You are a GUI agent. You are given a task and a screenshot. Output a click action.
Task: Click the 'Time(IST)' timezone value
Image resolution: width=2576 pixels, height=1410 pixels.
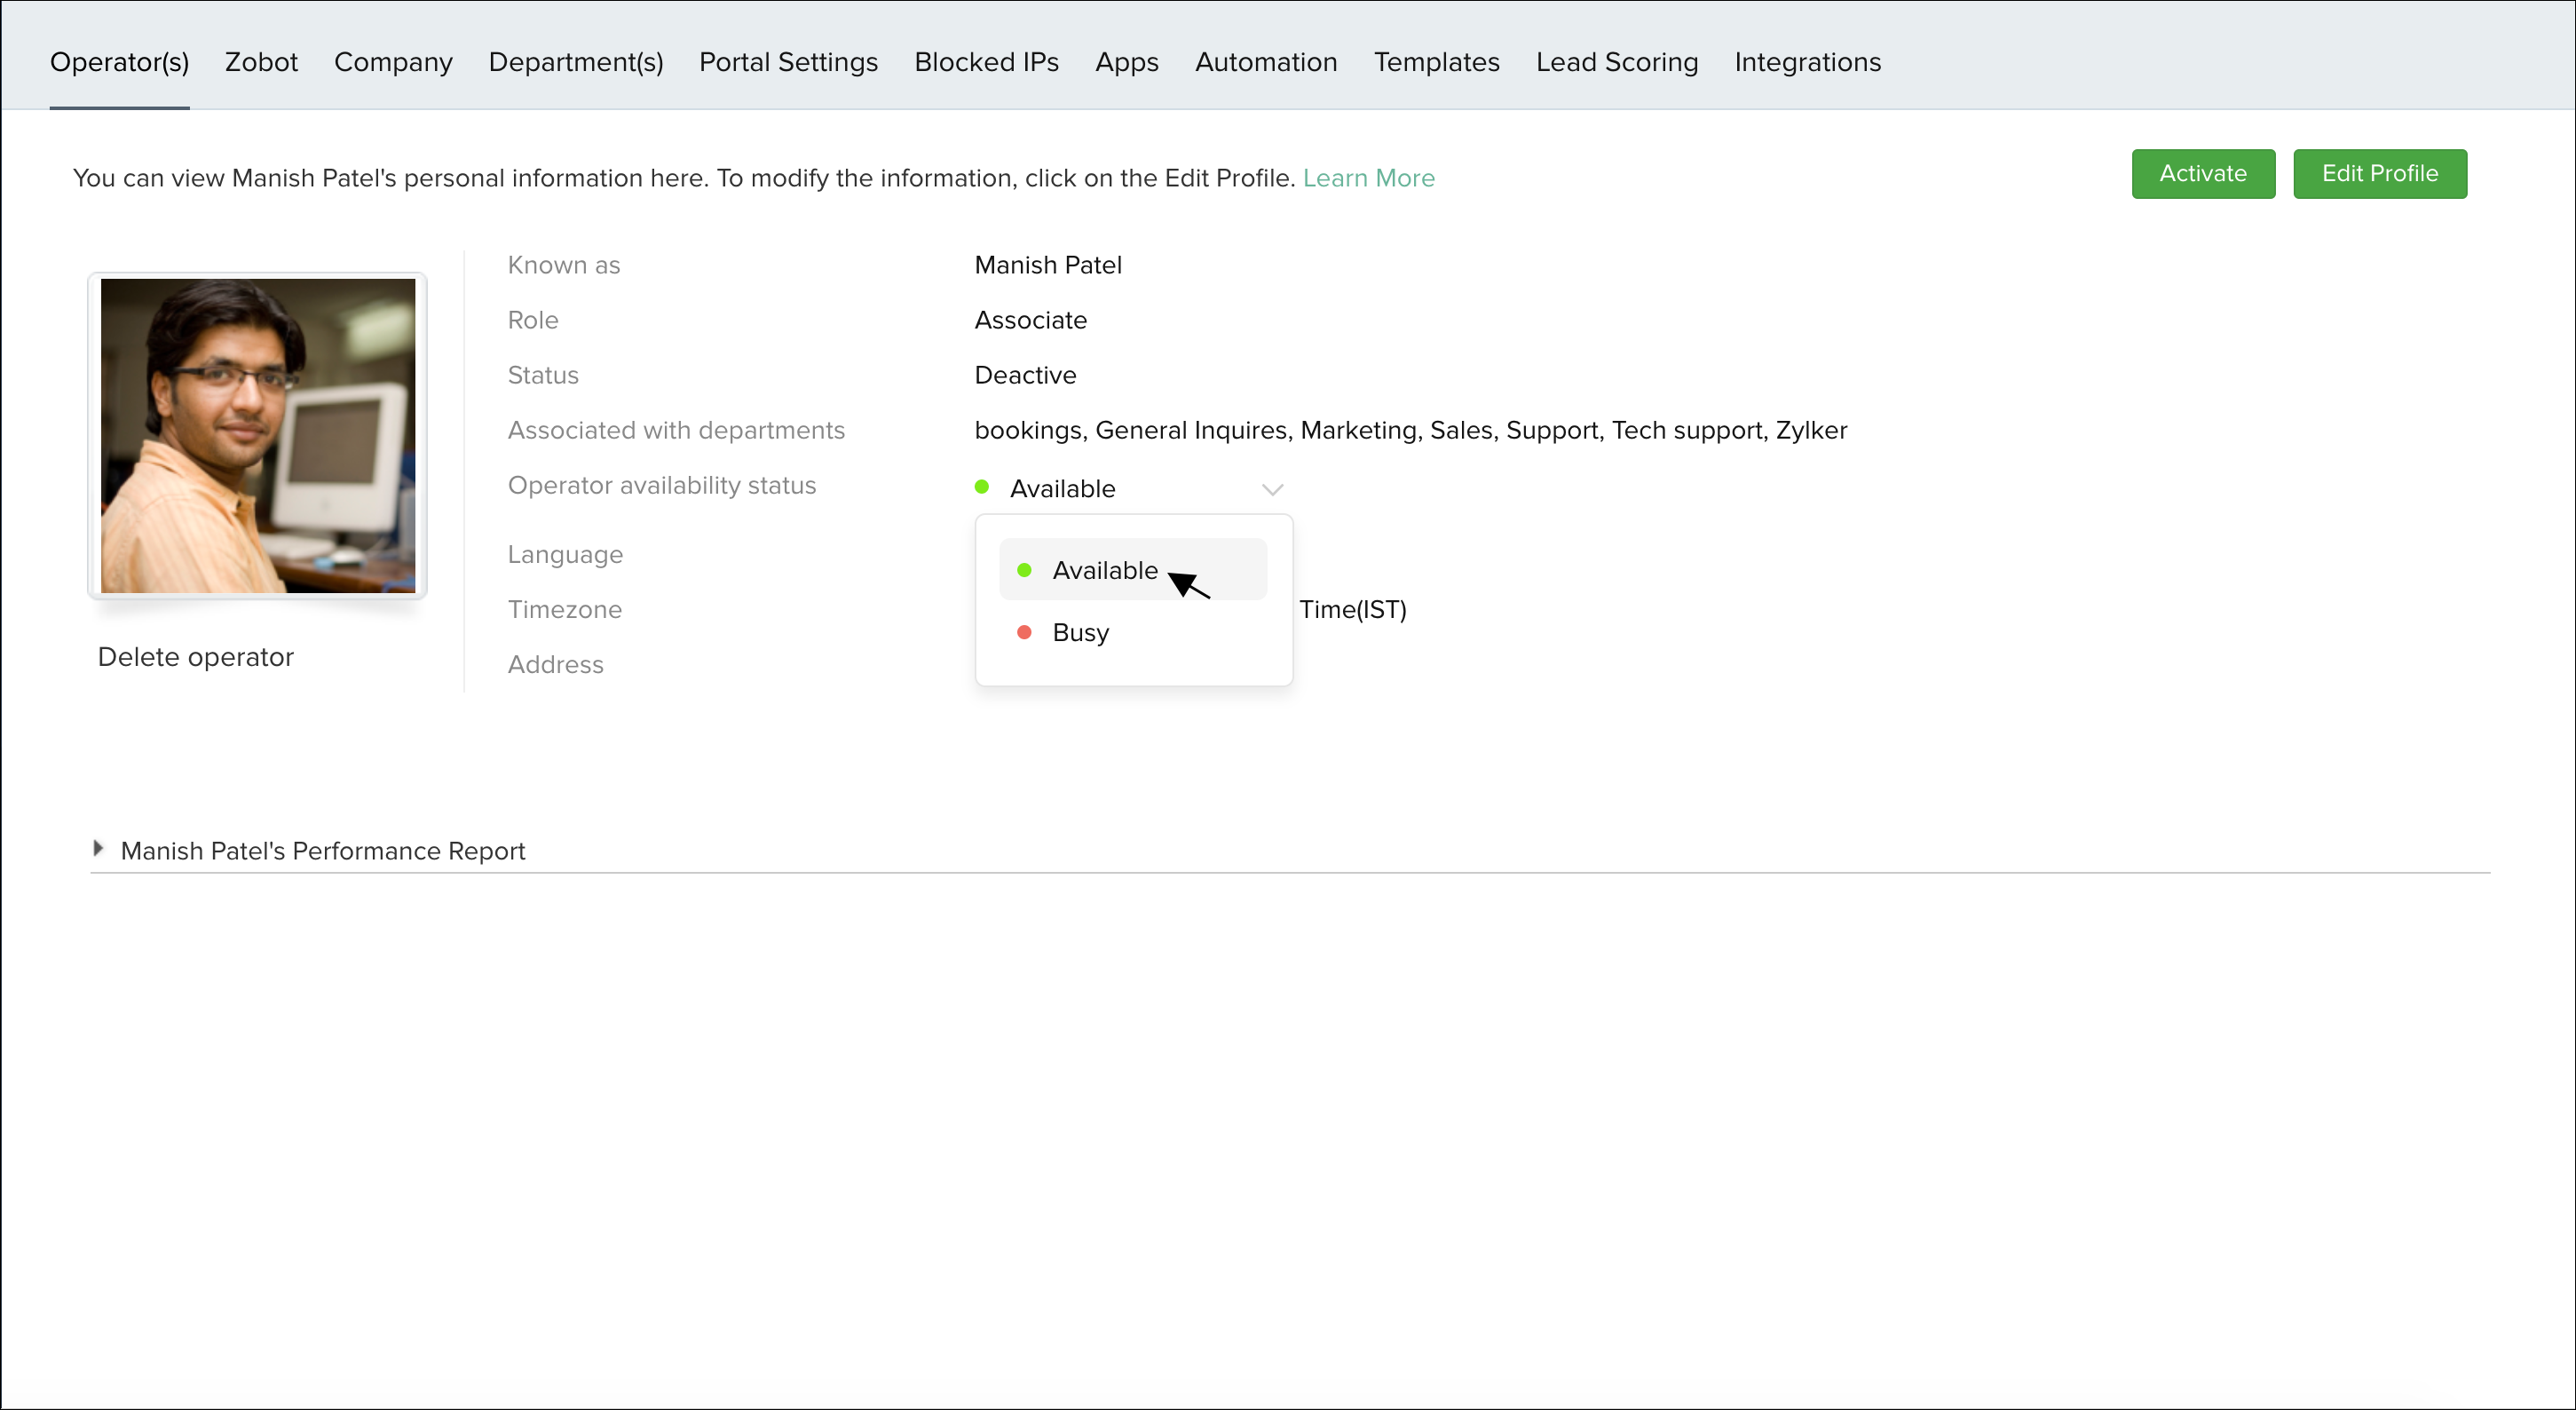tap(1353, 609)
